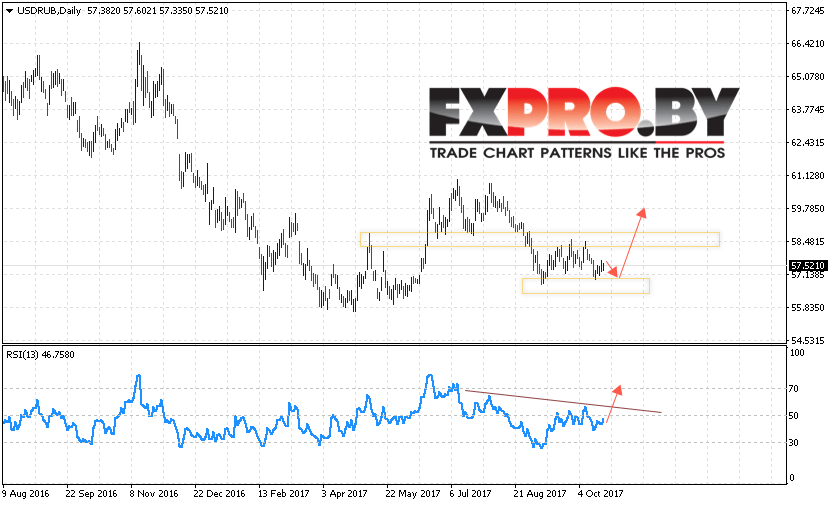Image resolution: width=829 pixels, height=505 pixels.
Task: Click the 21 Aug 2017 date label
Action: [539, 493]
